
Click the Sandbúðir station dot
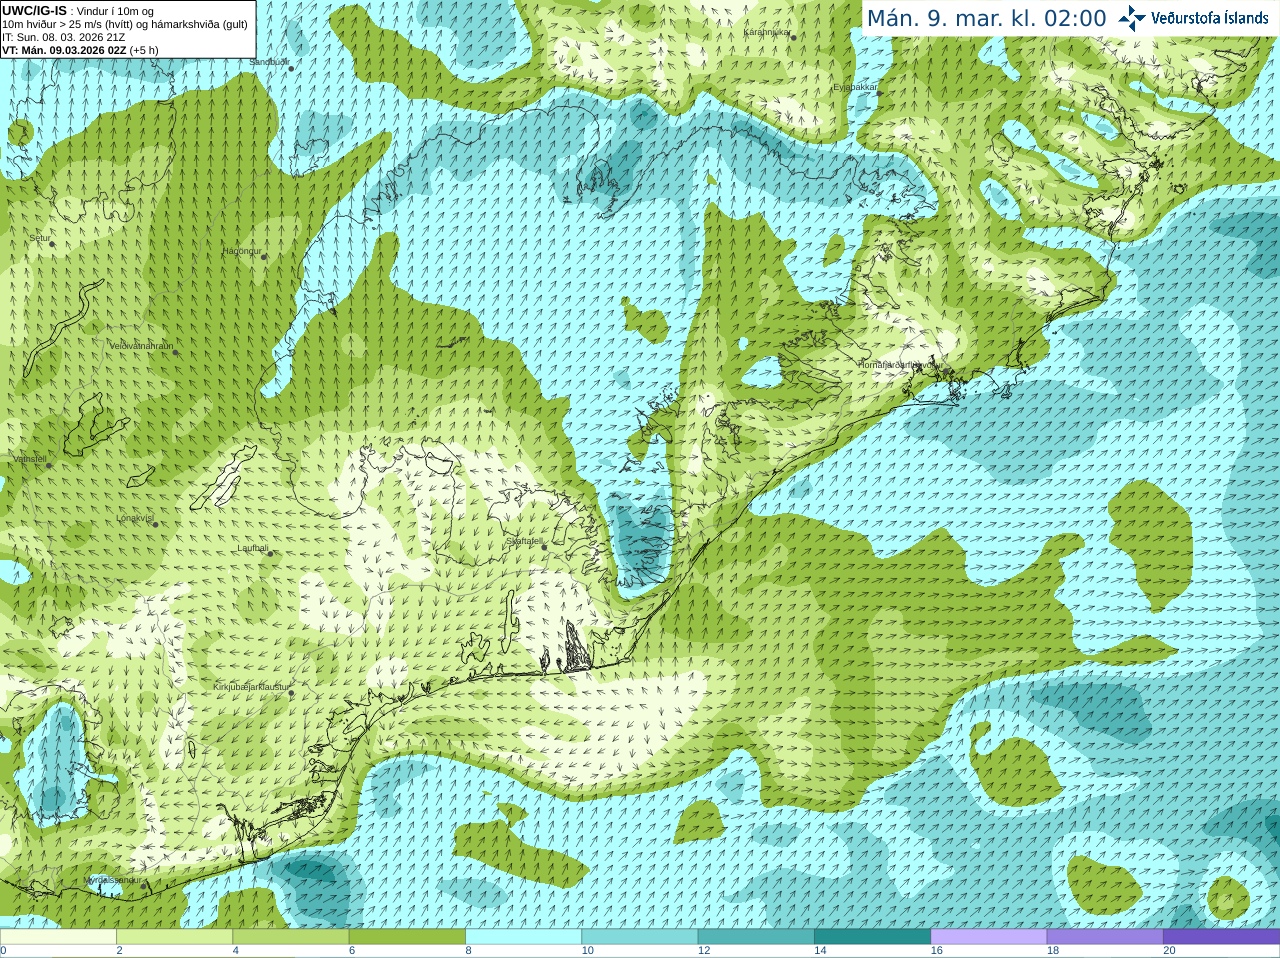[x=291, y=68]
